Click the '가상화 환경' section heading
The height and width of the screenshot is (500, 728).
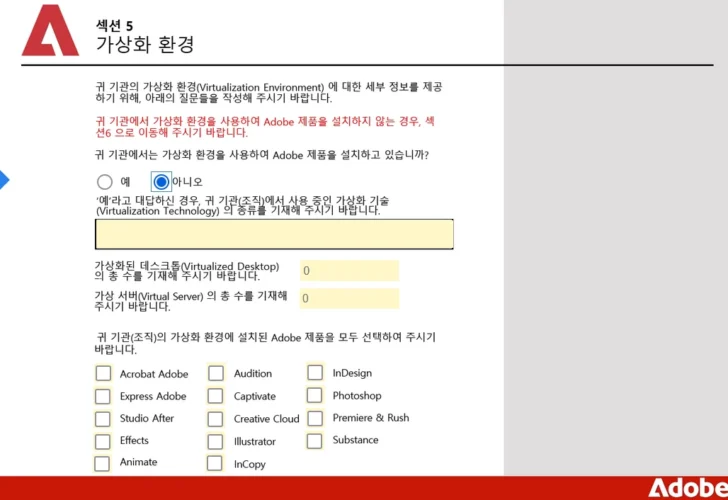click(x=145, y=45)
